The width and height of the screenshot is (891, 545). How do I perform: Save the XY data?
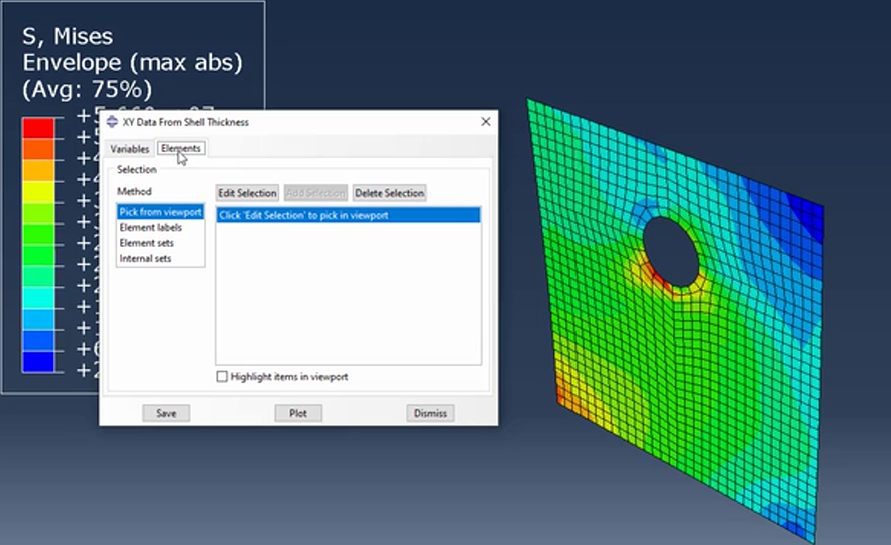(166, 413)
